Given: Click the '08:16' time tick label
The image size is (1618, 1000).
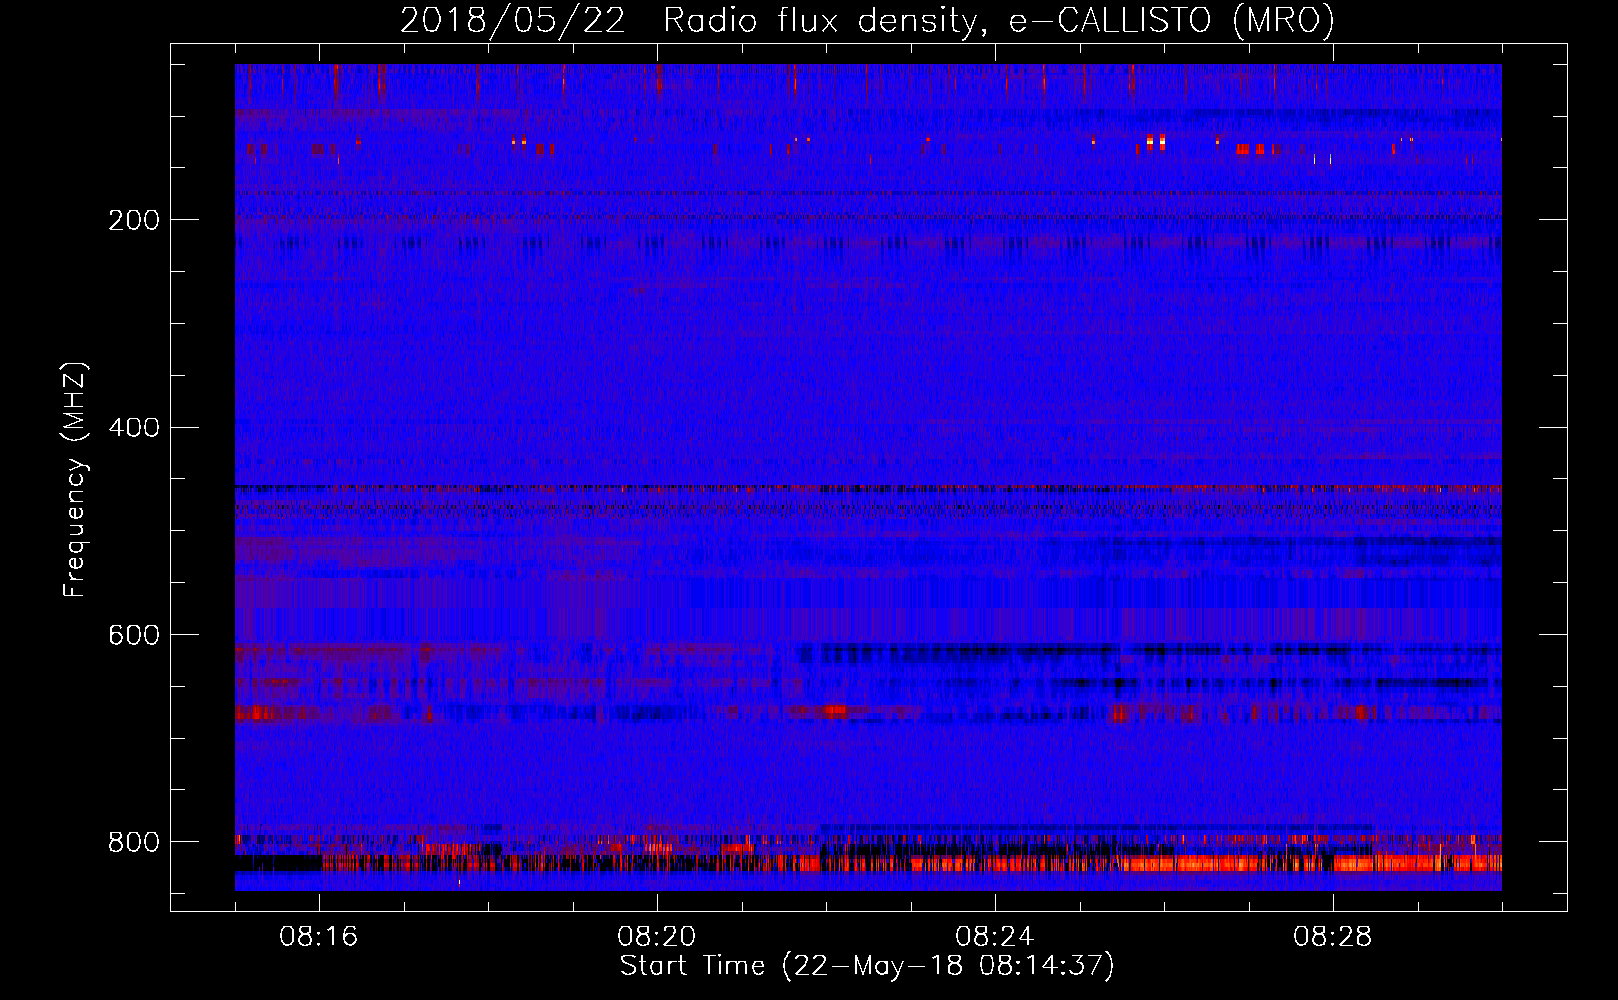Looking at the screenshot, I should 319,937.
